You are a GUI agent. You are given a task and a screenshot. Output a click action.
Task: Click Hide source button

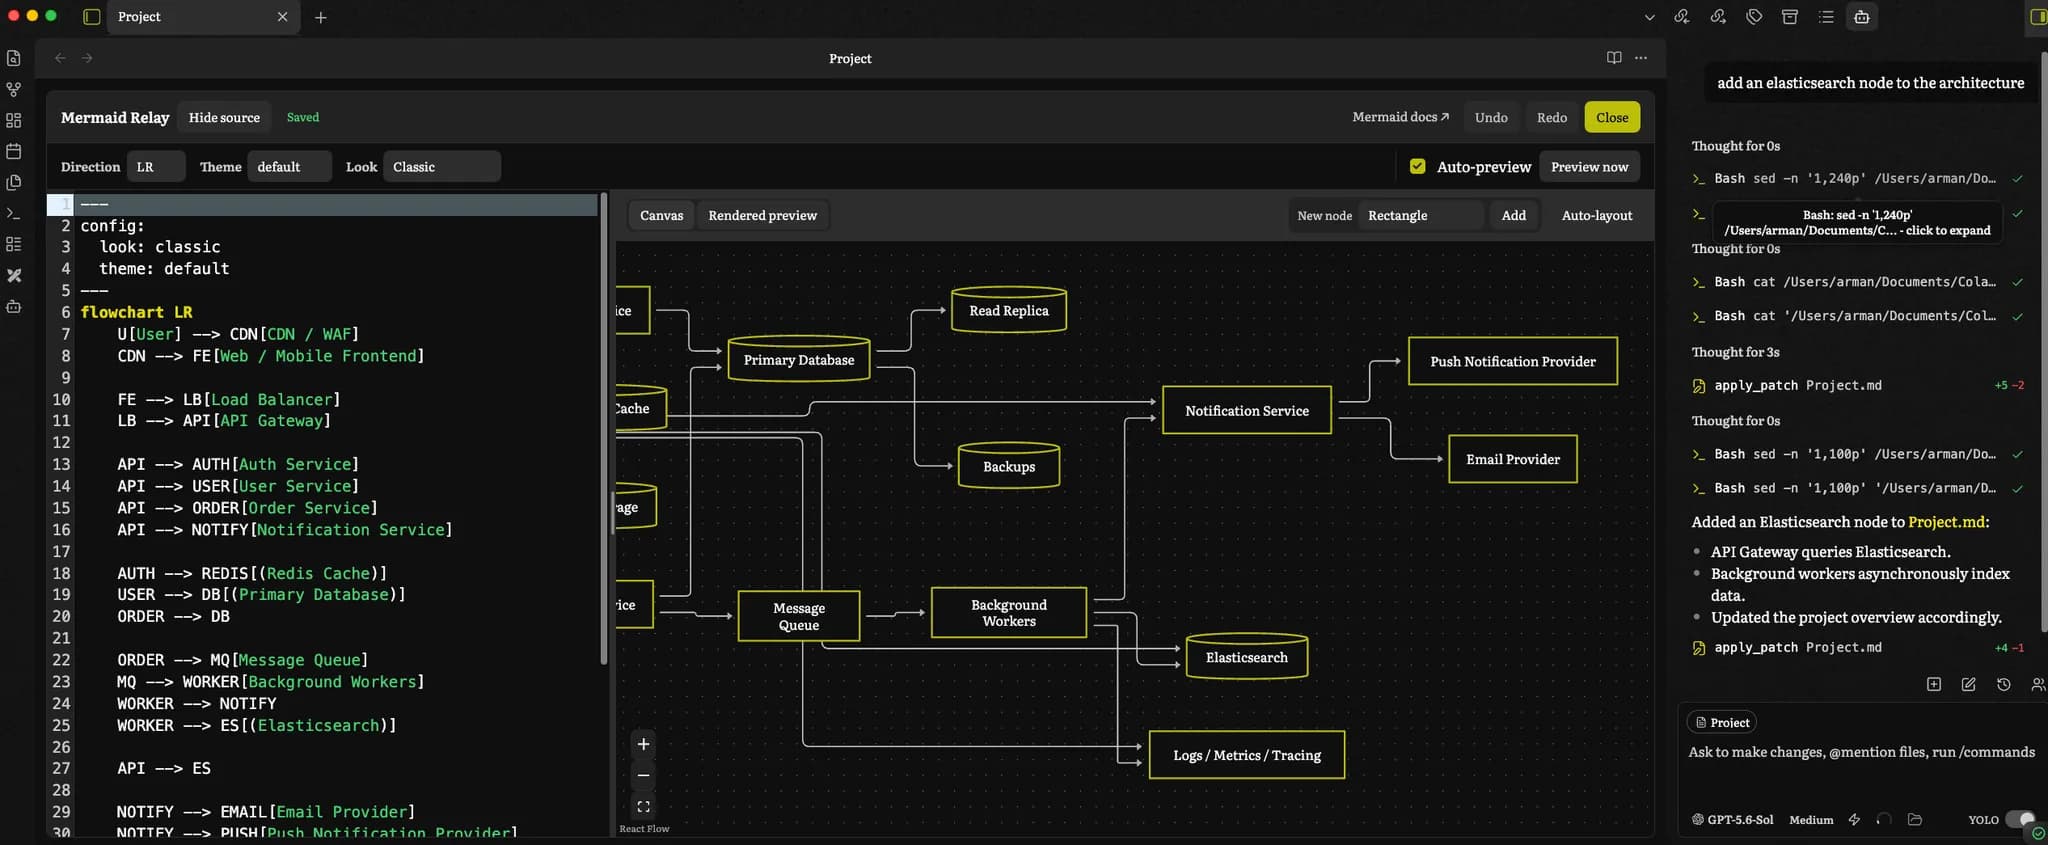224,117
